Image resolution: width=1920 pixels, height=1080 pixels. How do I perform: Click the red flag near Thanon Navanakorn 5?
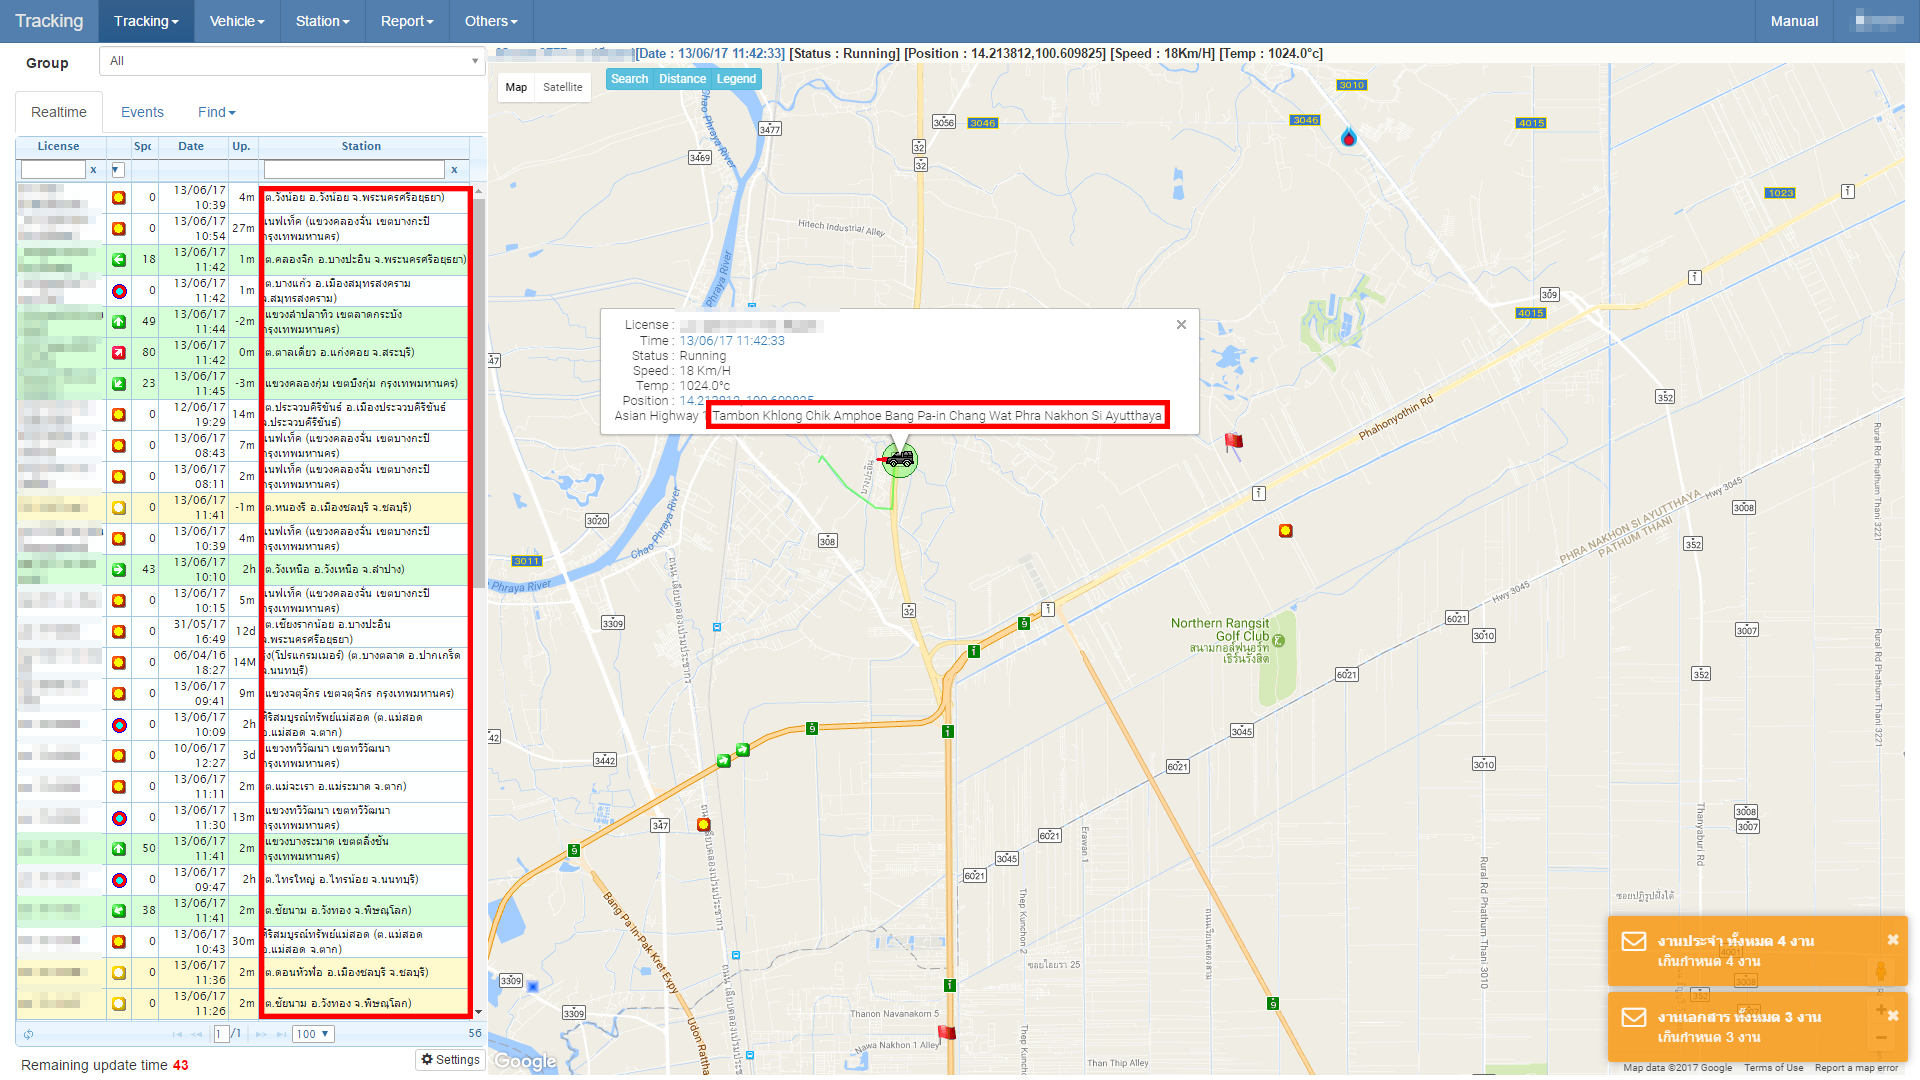pos(946,1033)
